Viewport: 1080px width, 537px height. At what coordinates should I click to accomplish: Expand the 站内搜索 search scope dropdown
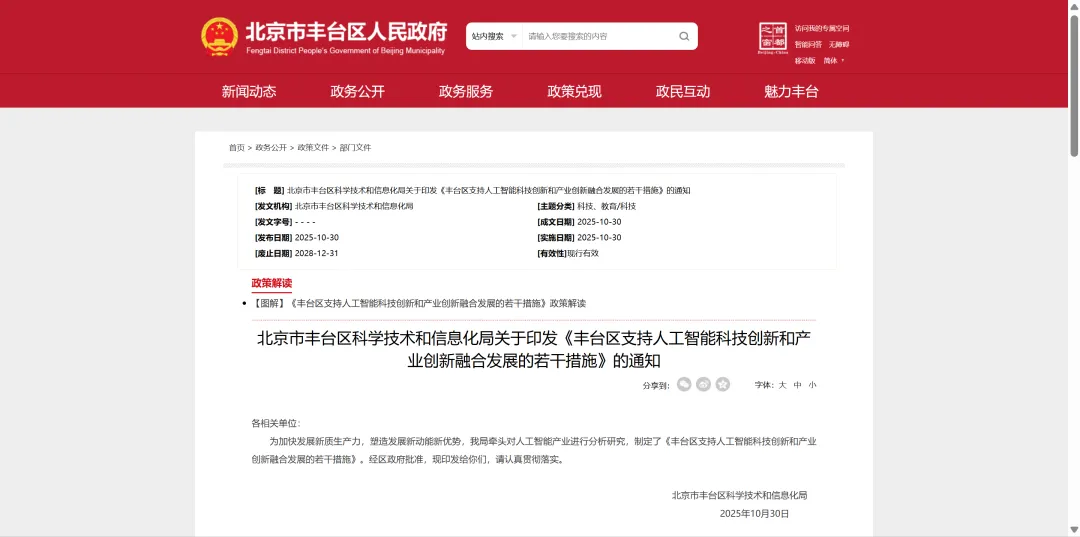pos(493,37)
